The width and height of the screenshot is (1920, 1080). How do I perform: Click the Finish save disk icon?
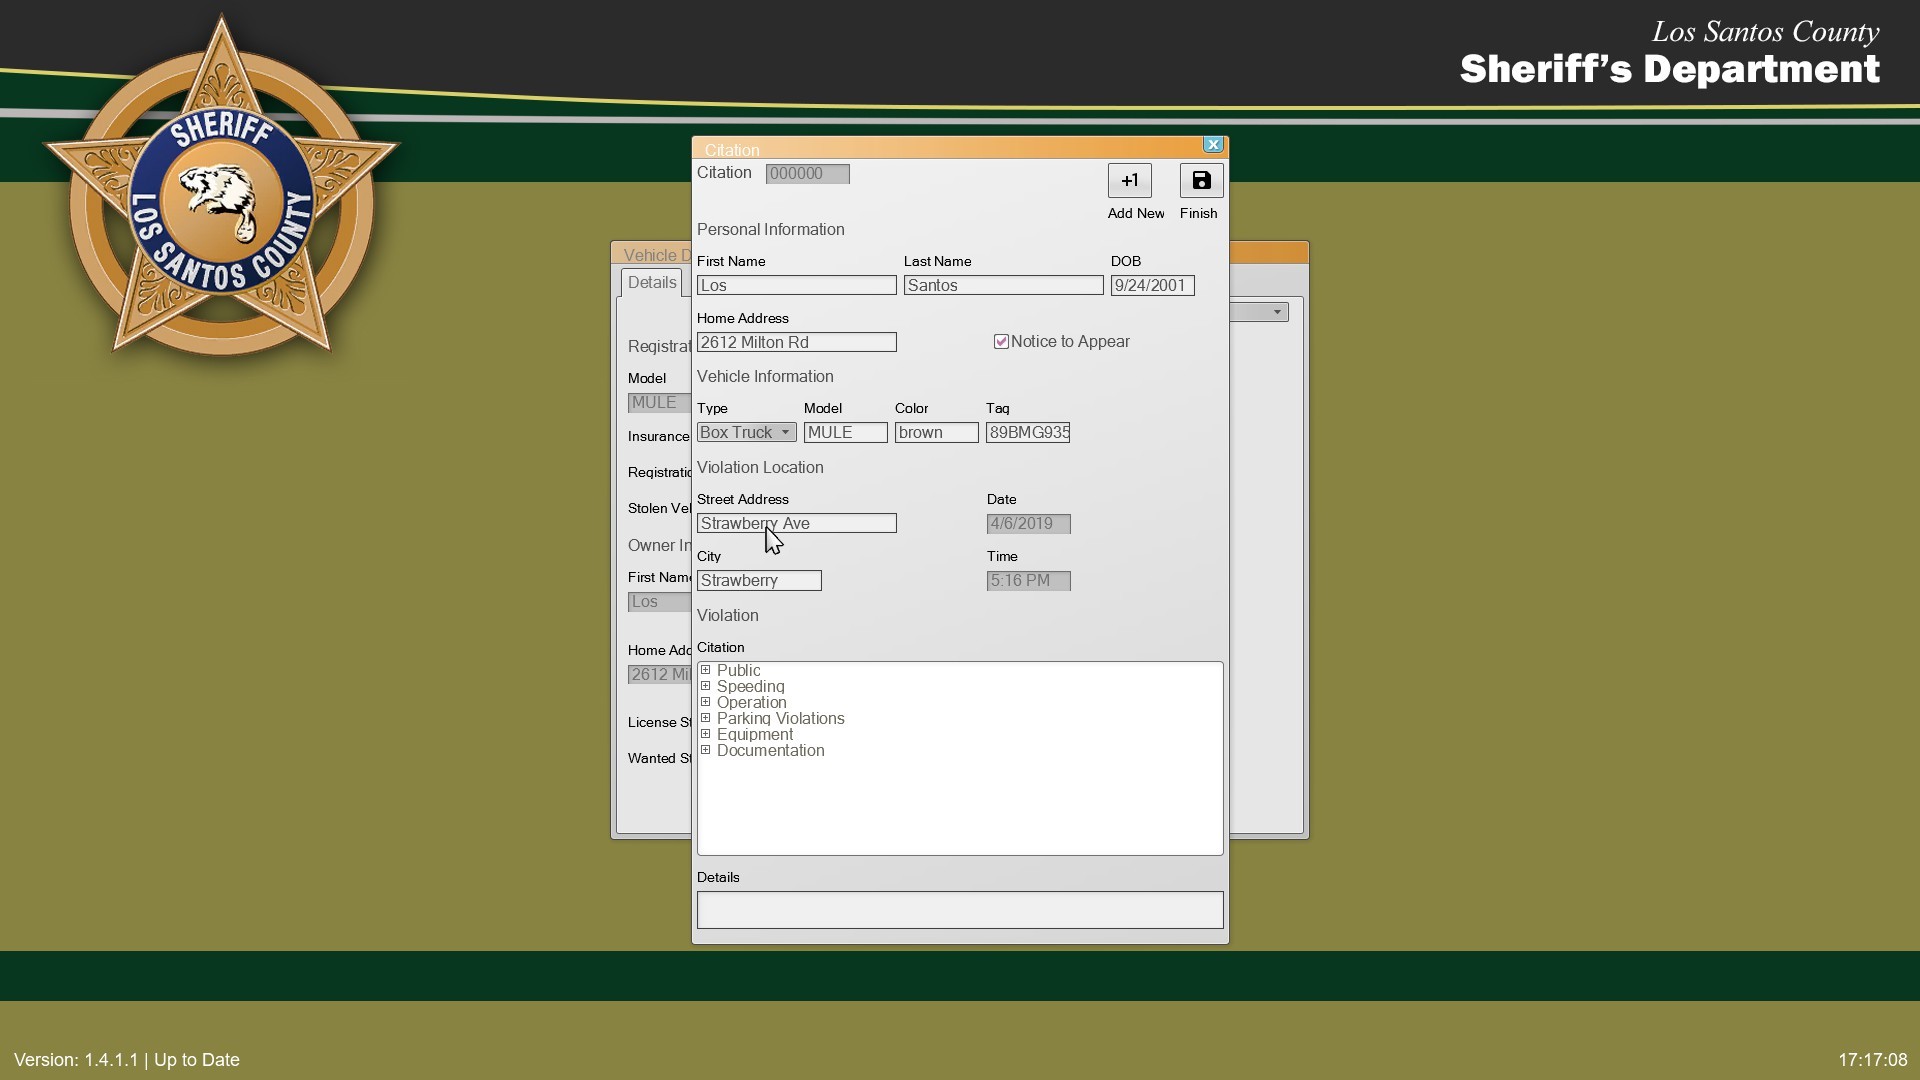(1201, 181)
